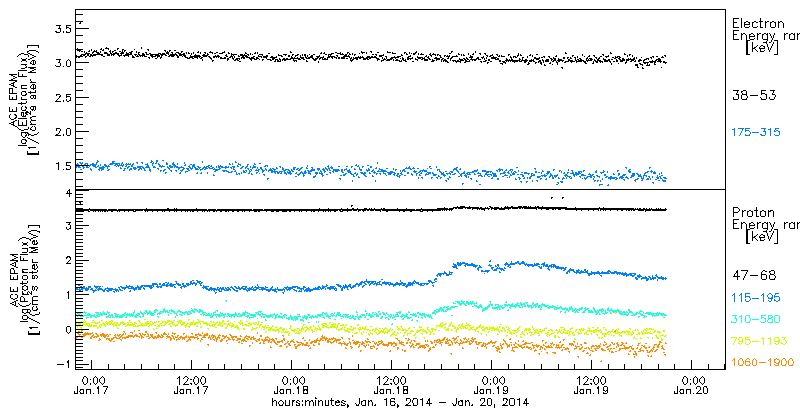
Task: Click the yellow-green 795-1193 proton legend label
Action: (x=760, y=341)
